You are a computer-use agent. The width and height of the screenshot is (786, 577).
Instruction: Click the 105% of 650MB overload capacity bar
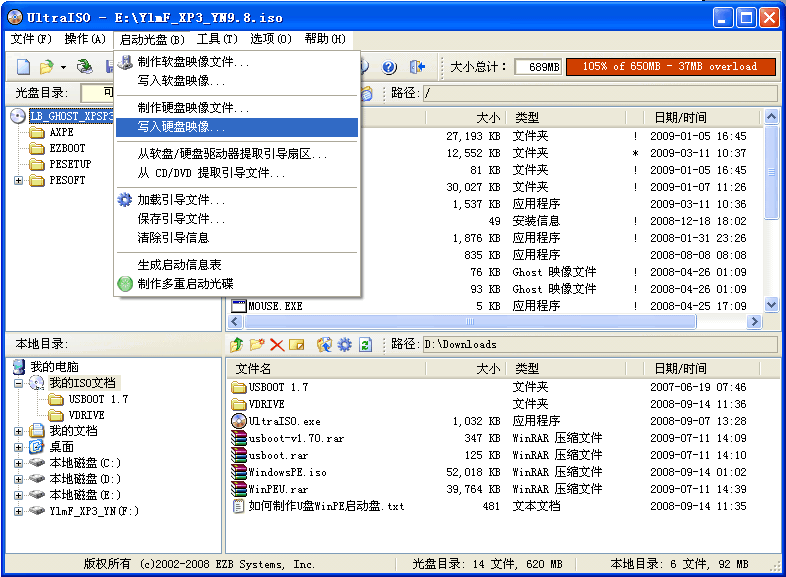pos(670,67)
